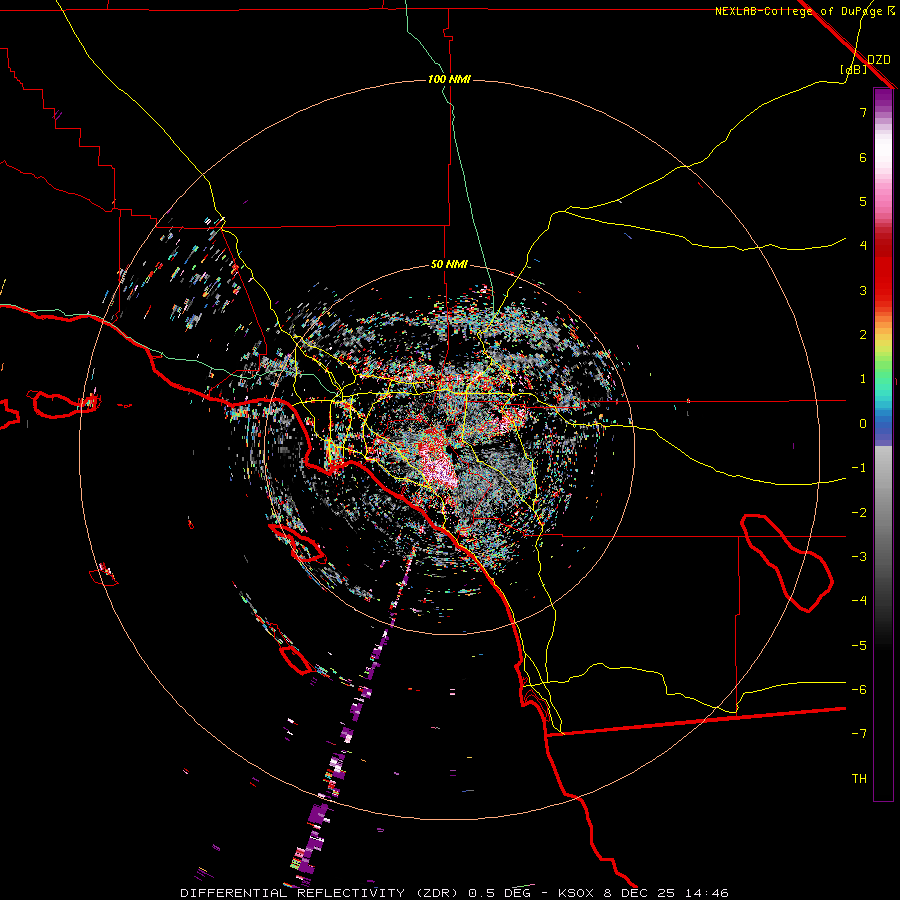Select the -7 value on color scale

point(859,734)
